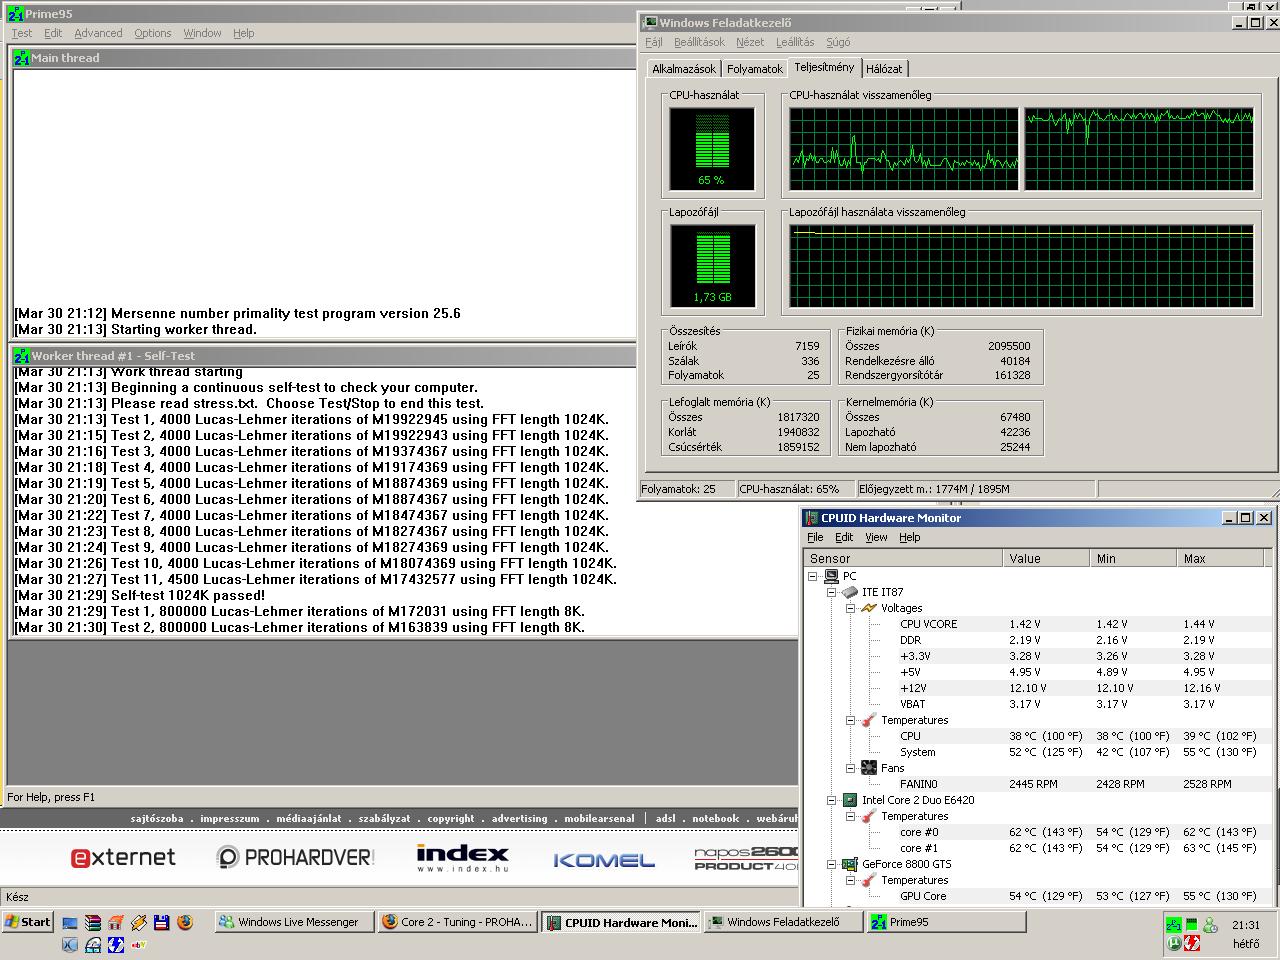
Task: Collapse the ITE IT87 sensor node
Action: 831,592
